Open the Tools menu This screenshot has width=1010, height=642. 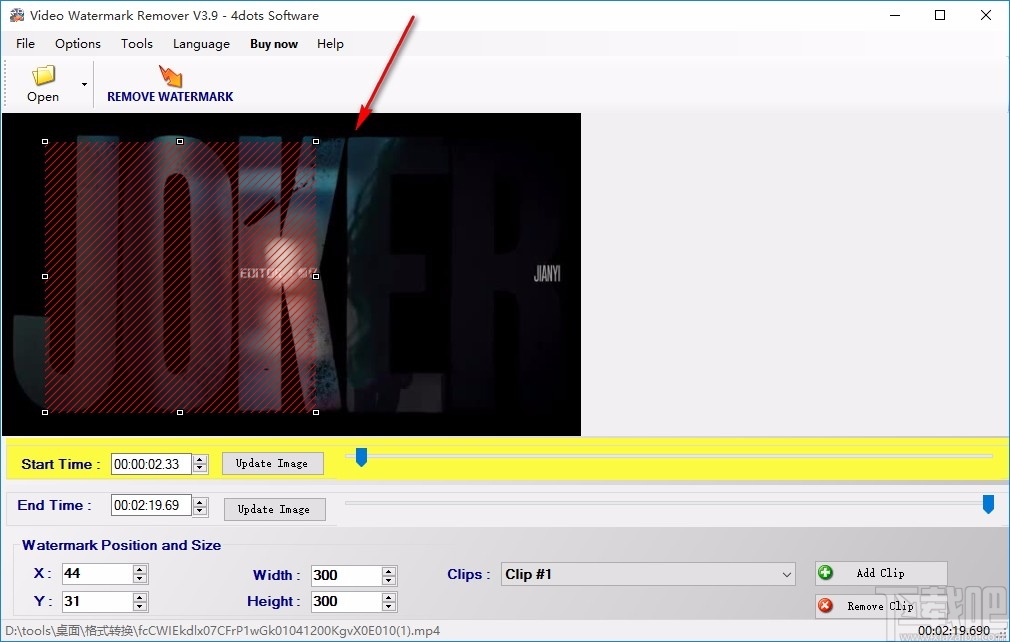136,44
